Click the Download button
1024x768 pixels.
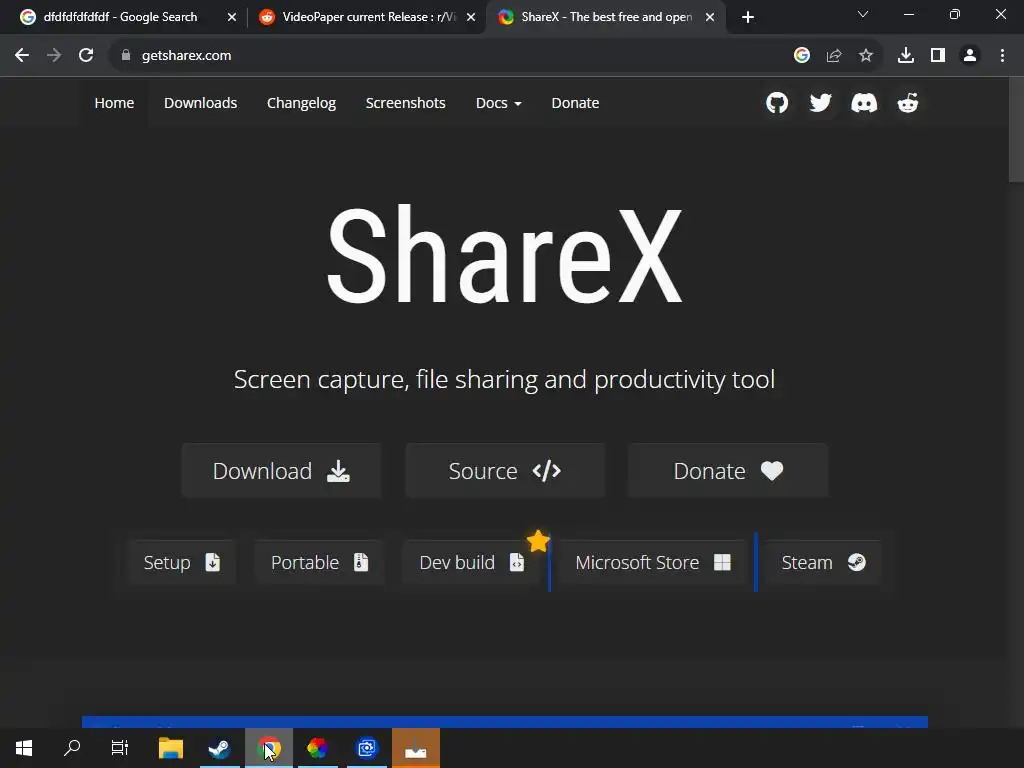click(x=281, y=471)
